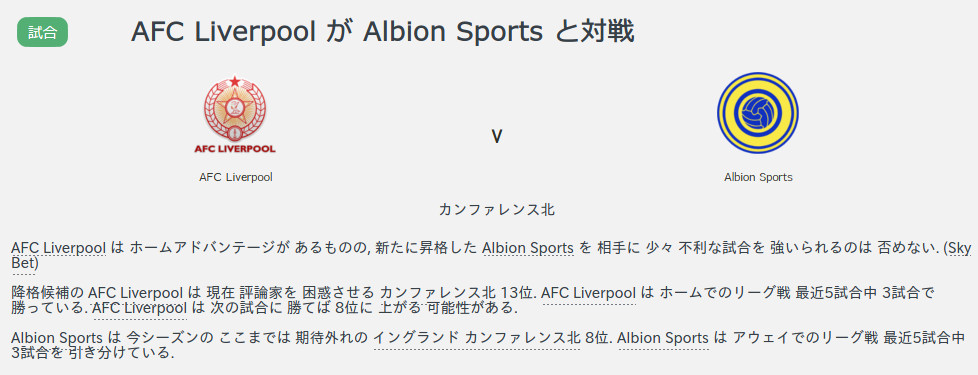Click カンファレンス北 13位 text in second paragraph
The height and width of the screenshot is (375, 978).
[x=457, y=292]
